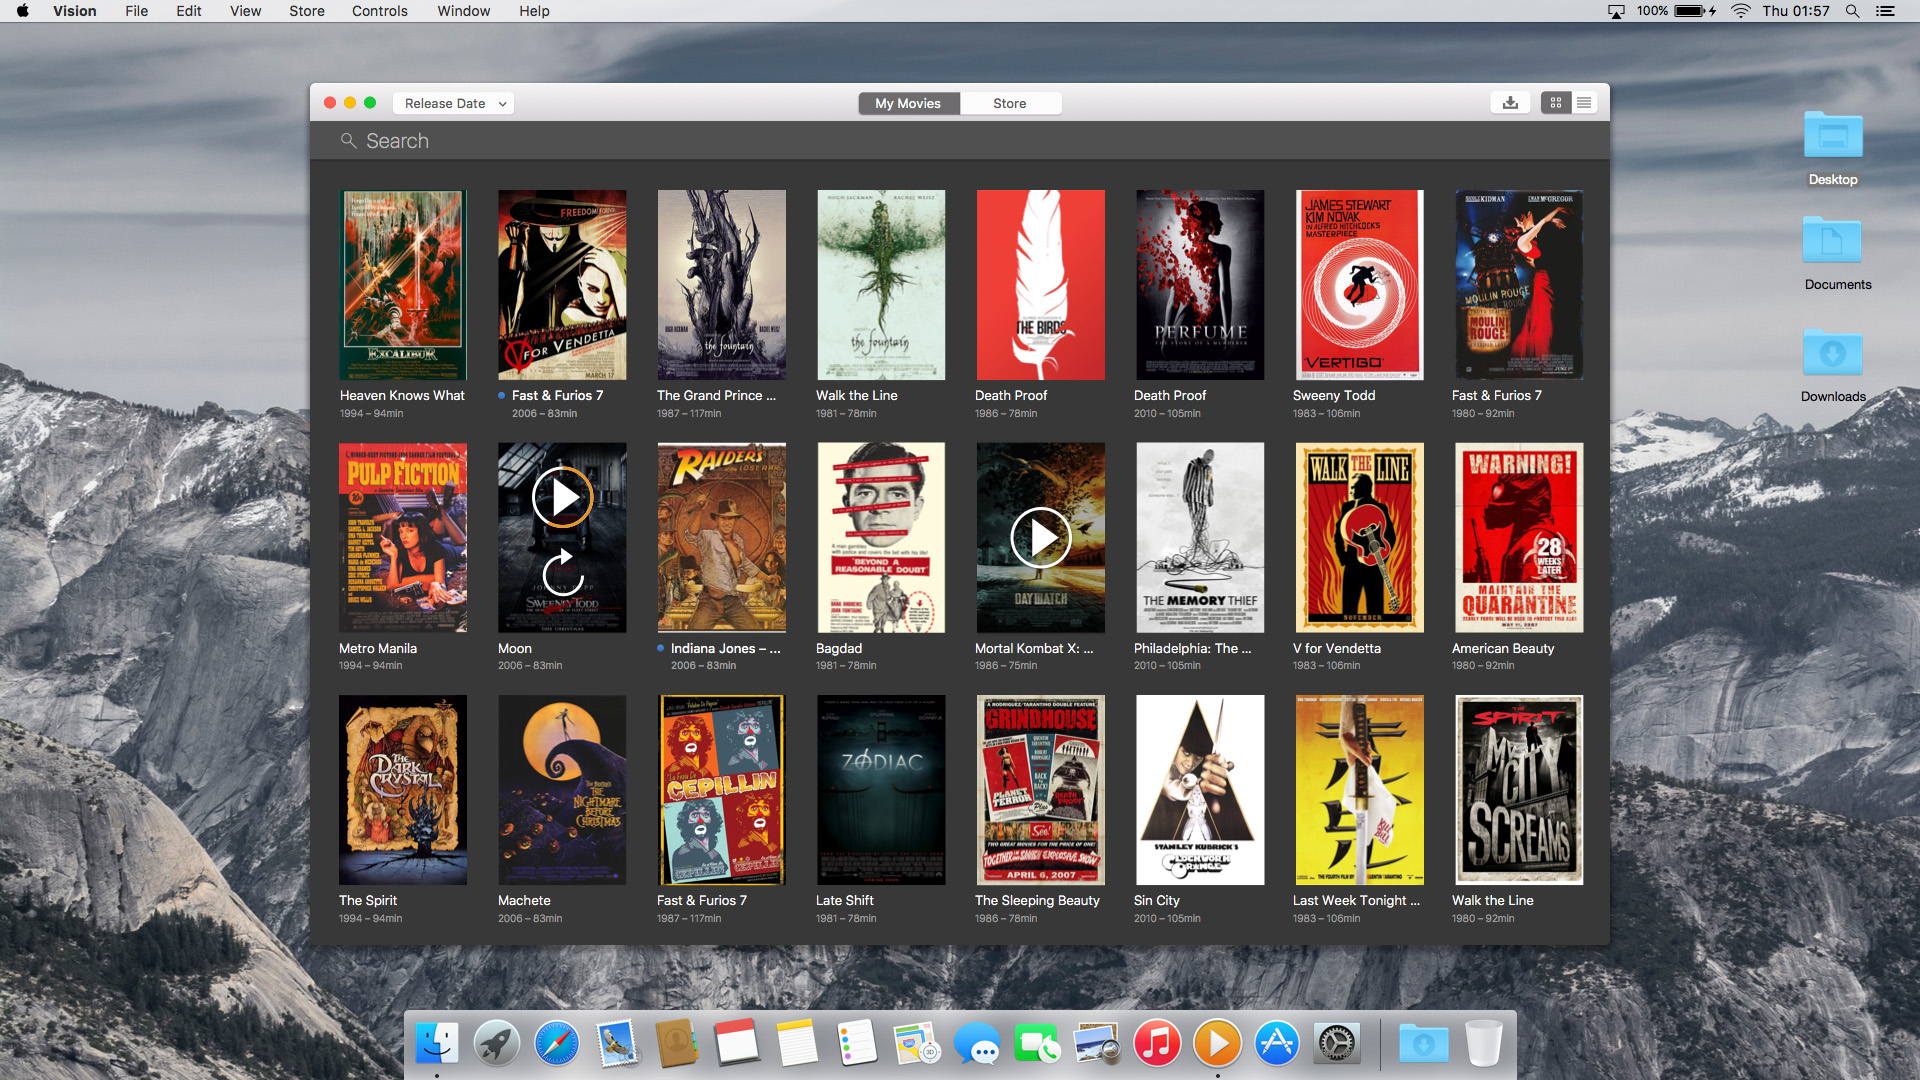The width and height of the screenshot is (1920, 1080).
Task: Open the View menu
Action: pyautogui.click(x=245, y=11)
